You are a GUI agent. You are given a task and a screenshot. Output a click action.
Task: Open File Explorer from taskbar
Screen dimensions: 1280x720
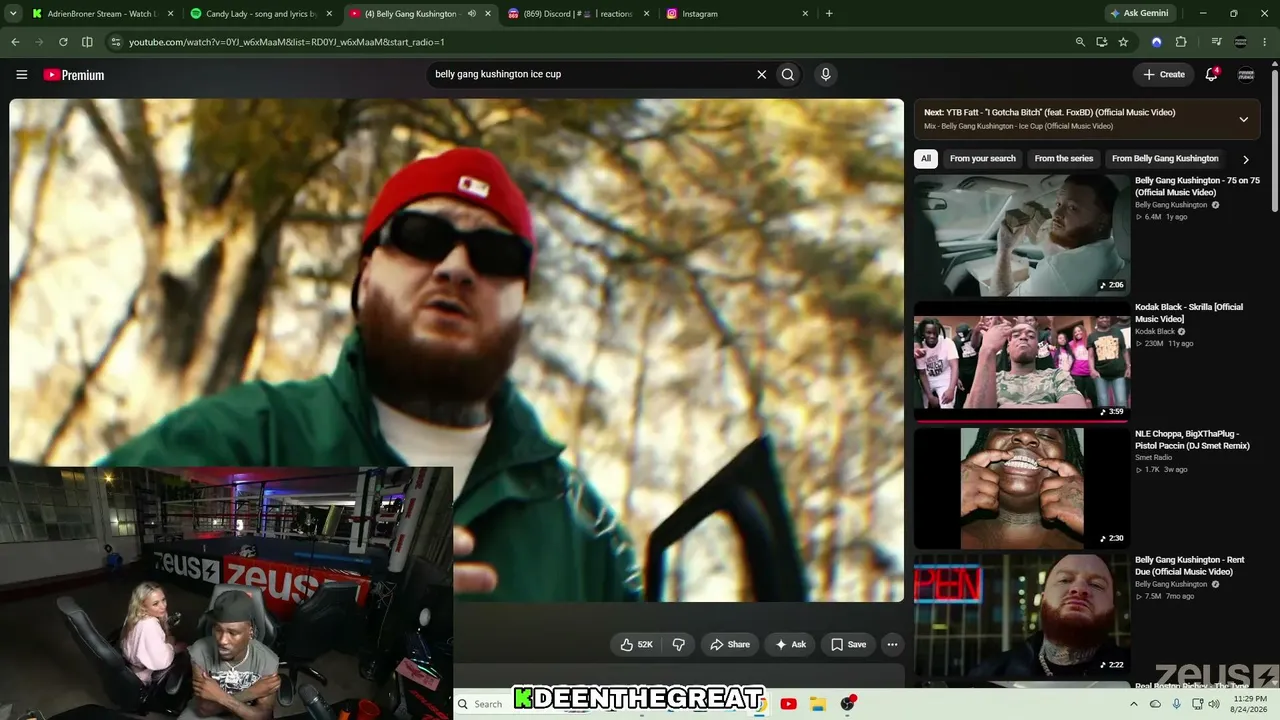pos(817,704)
